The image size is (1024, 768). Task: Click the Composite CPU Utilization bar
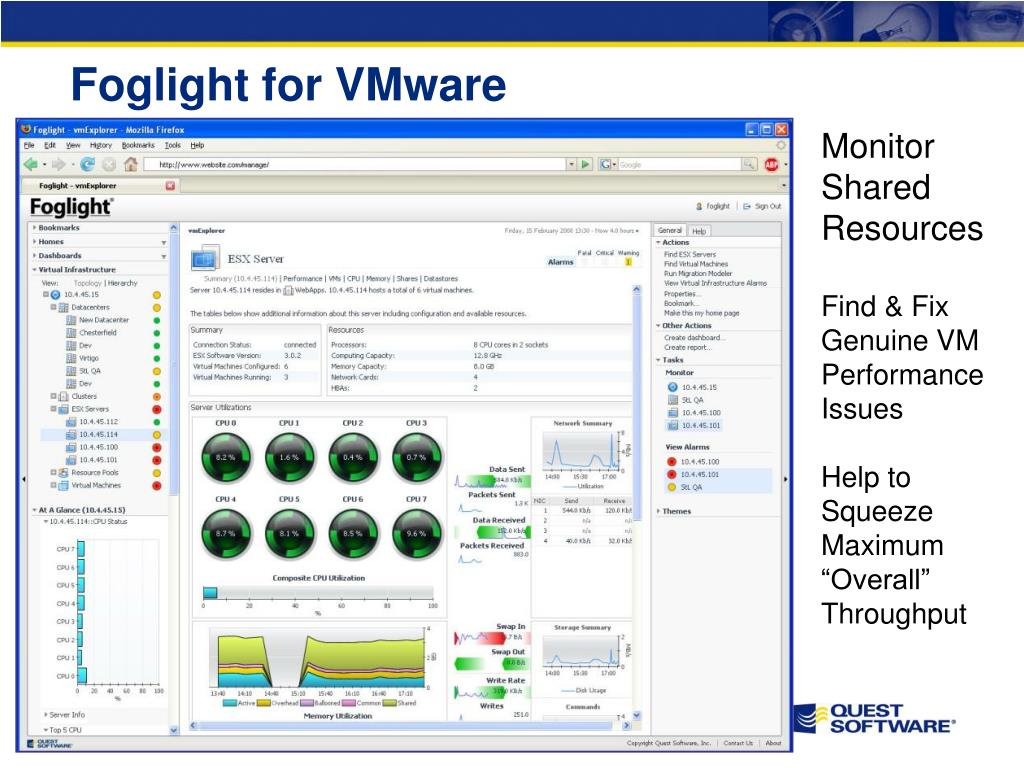[318, 593]
